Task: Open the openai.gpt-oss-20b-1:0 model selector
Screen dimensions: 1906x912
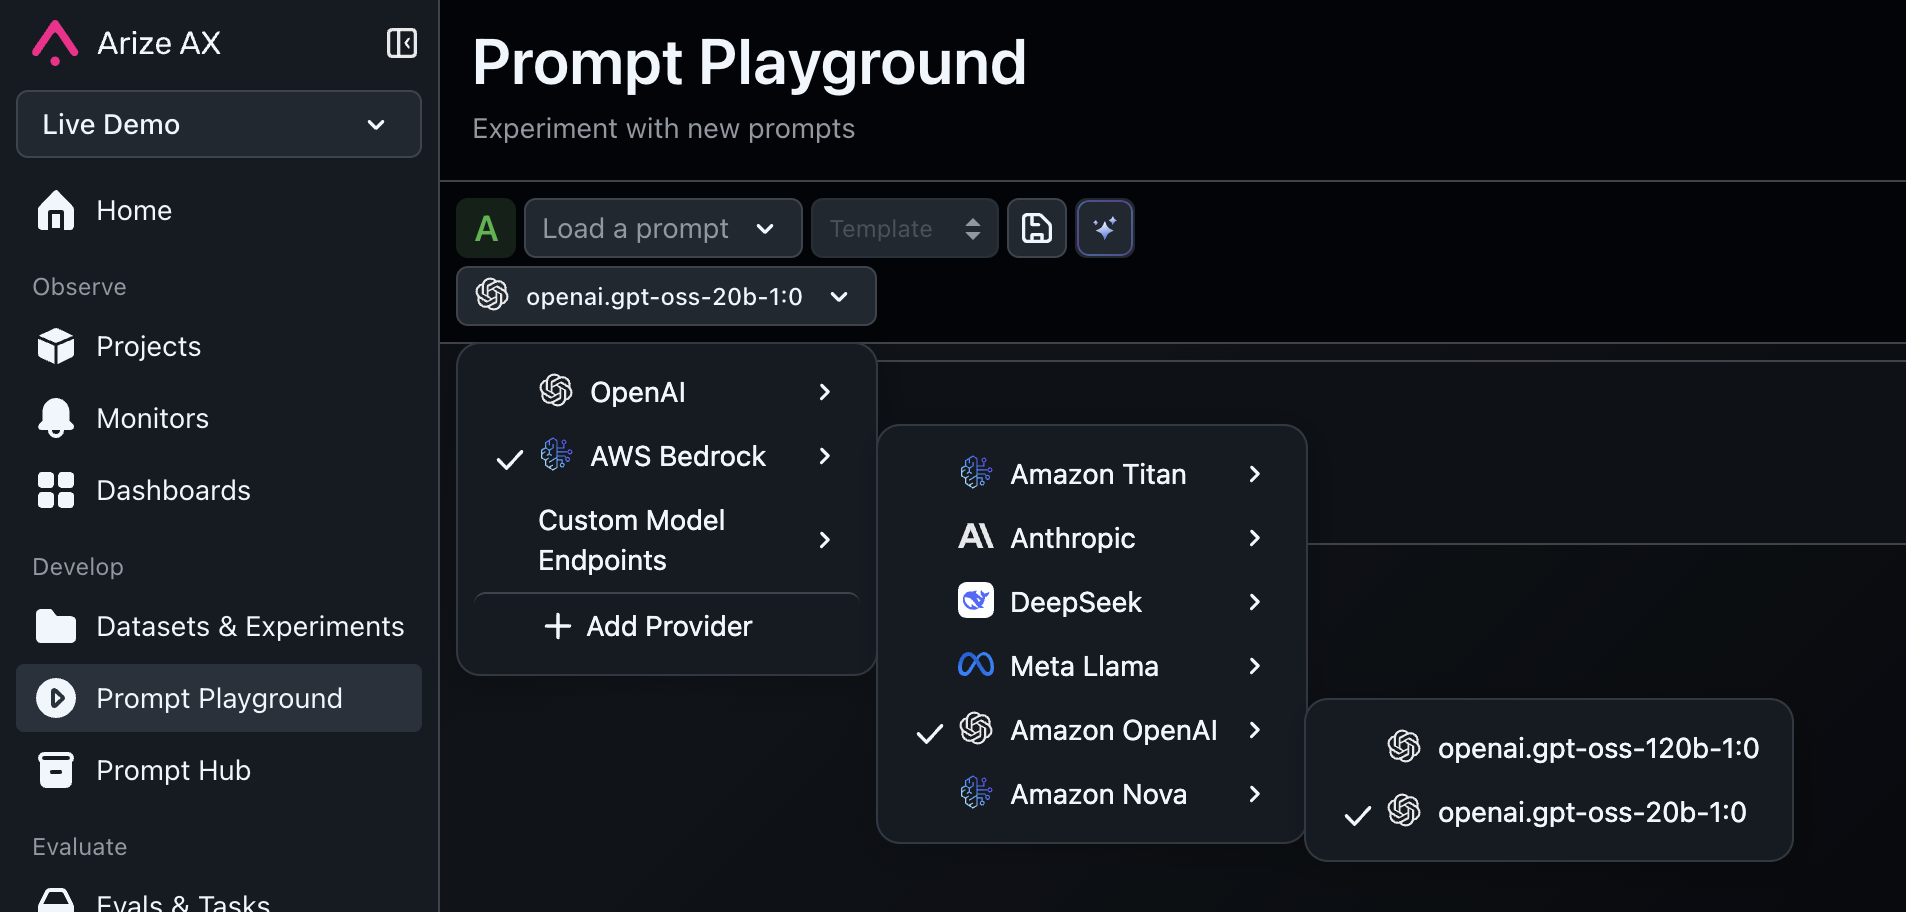Action: (x=666, y=296)
